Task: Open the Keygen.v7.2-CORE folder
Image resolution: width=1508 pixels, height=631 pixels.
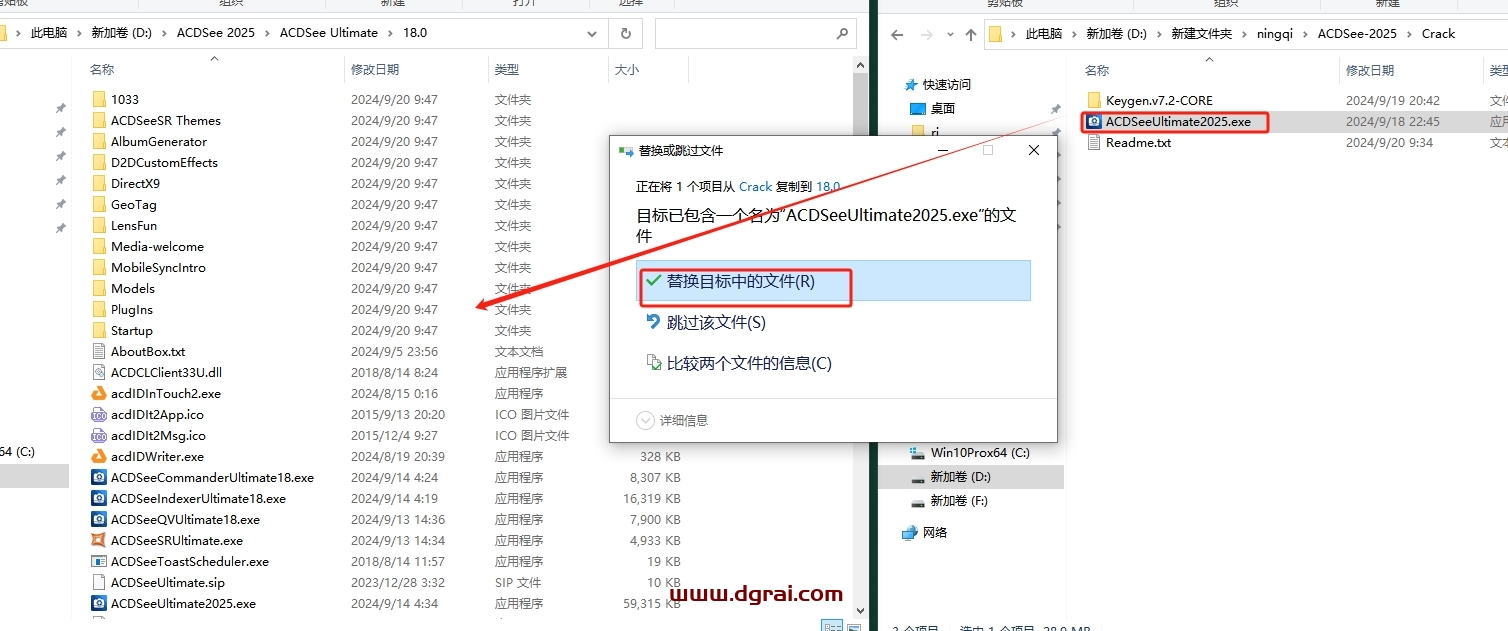Action: [x=1158, y=101]
